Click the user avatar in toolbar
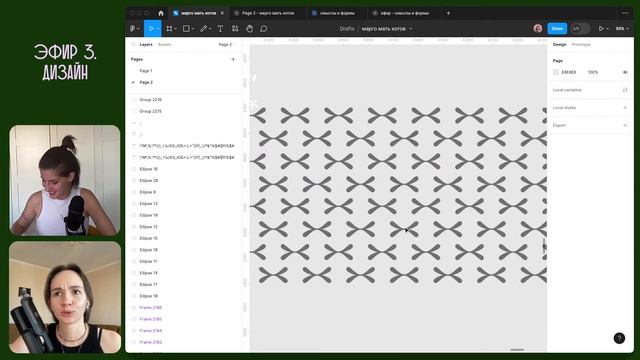Viewport: 640px width, 360px height. pos(538,29)
